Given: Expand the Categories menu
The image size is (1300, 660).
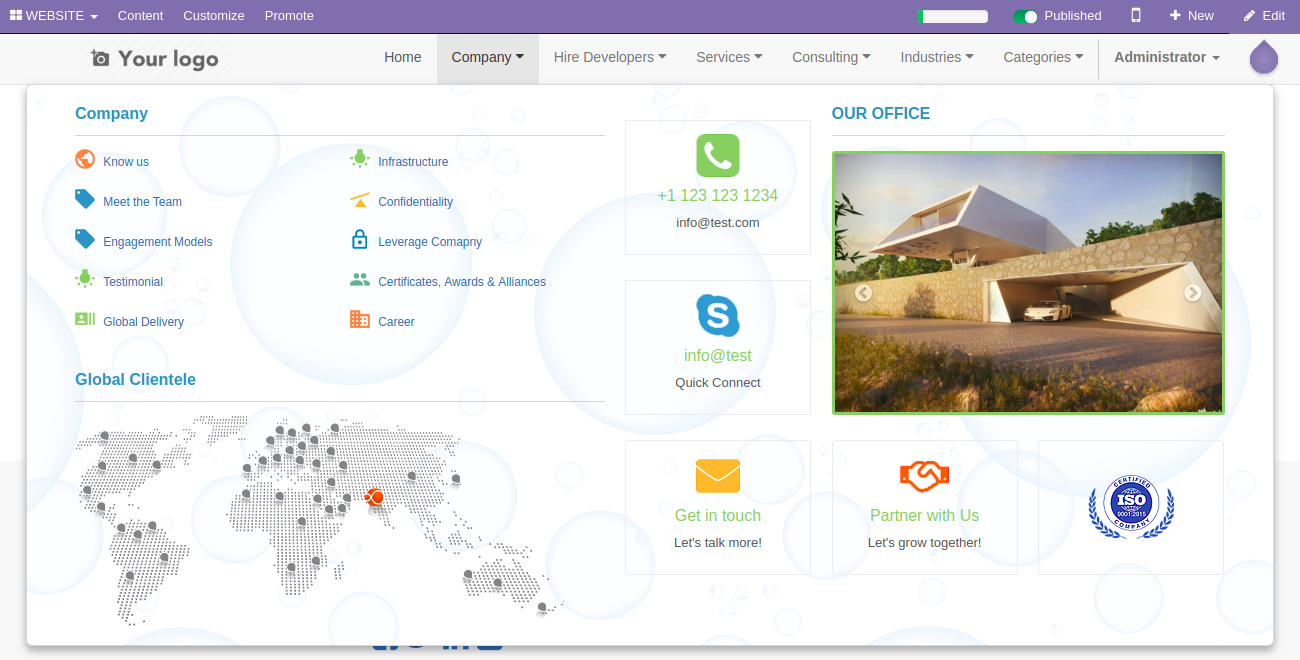Looking at the screenshot, I should pyautogui.click(x=1043, y=57).
